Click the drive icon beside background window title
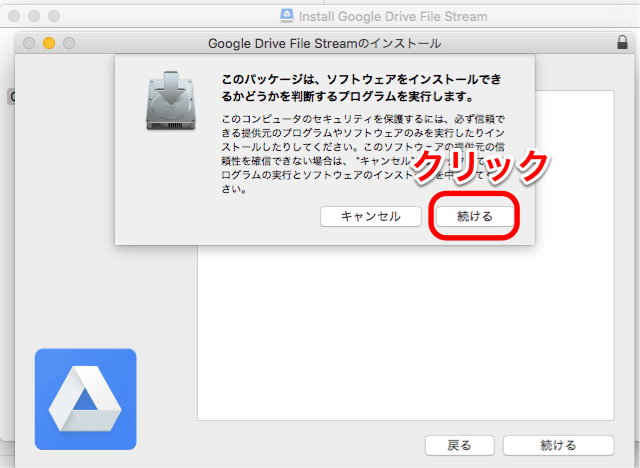Viewport: 640px width, 468px height. (x=286, y=16)
